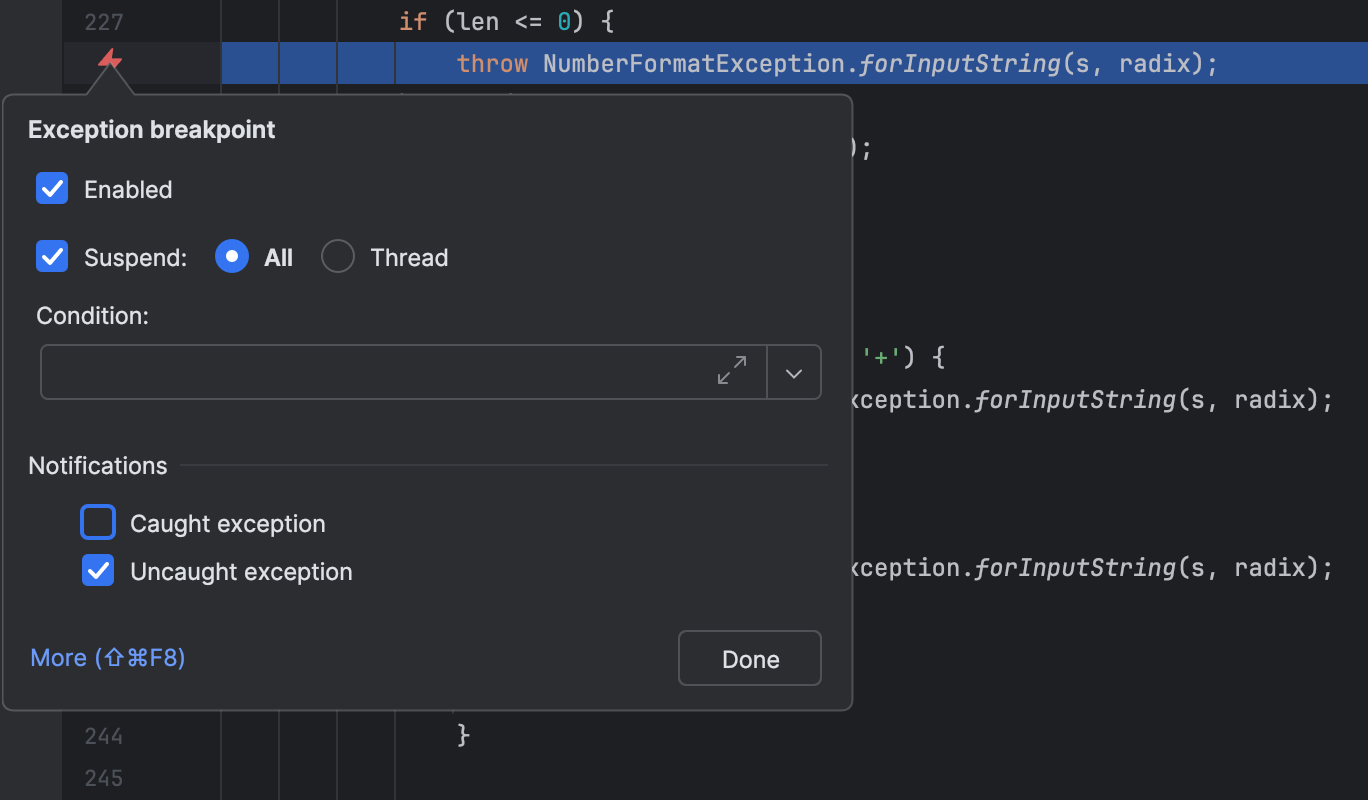Viewport: 1368px width, 800px height.
Task: Click the exception breakpoint lightning icon in gutter
Action: [110, 62]
